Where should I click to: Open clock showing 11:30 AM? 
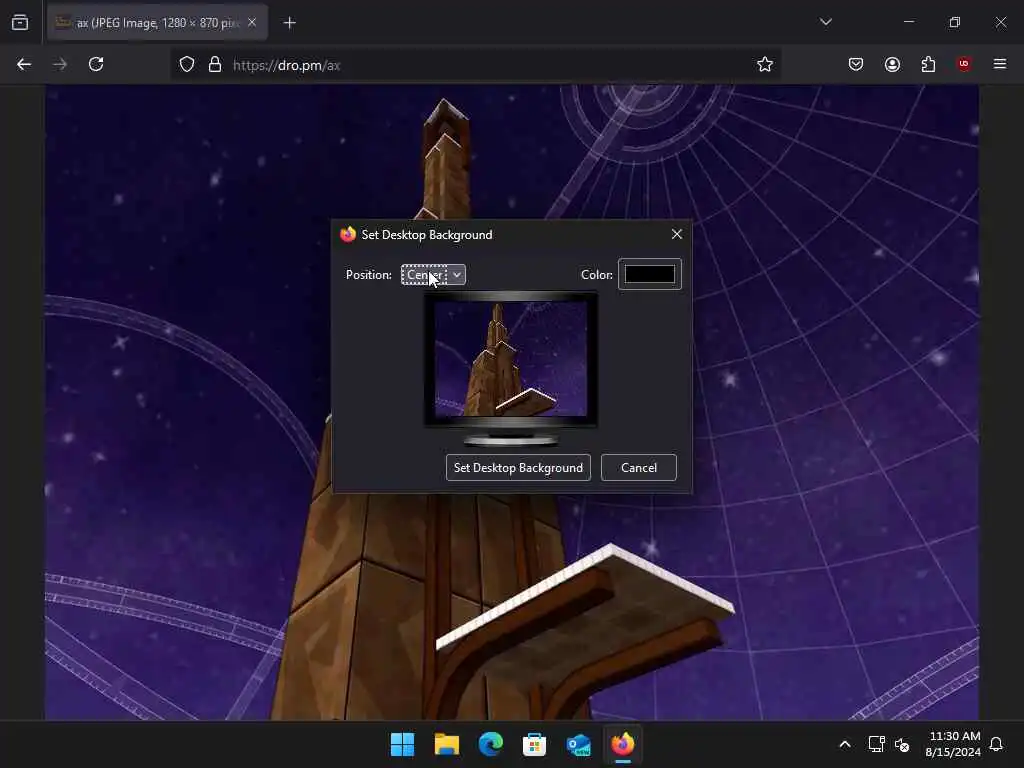[953, 744]
